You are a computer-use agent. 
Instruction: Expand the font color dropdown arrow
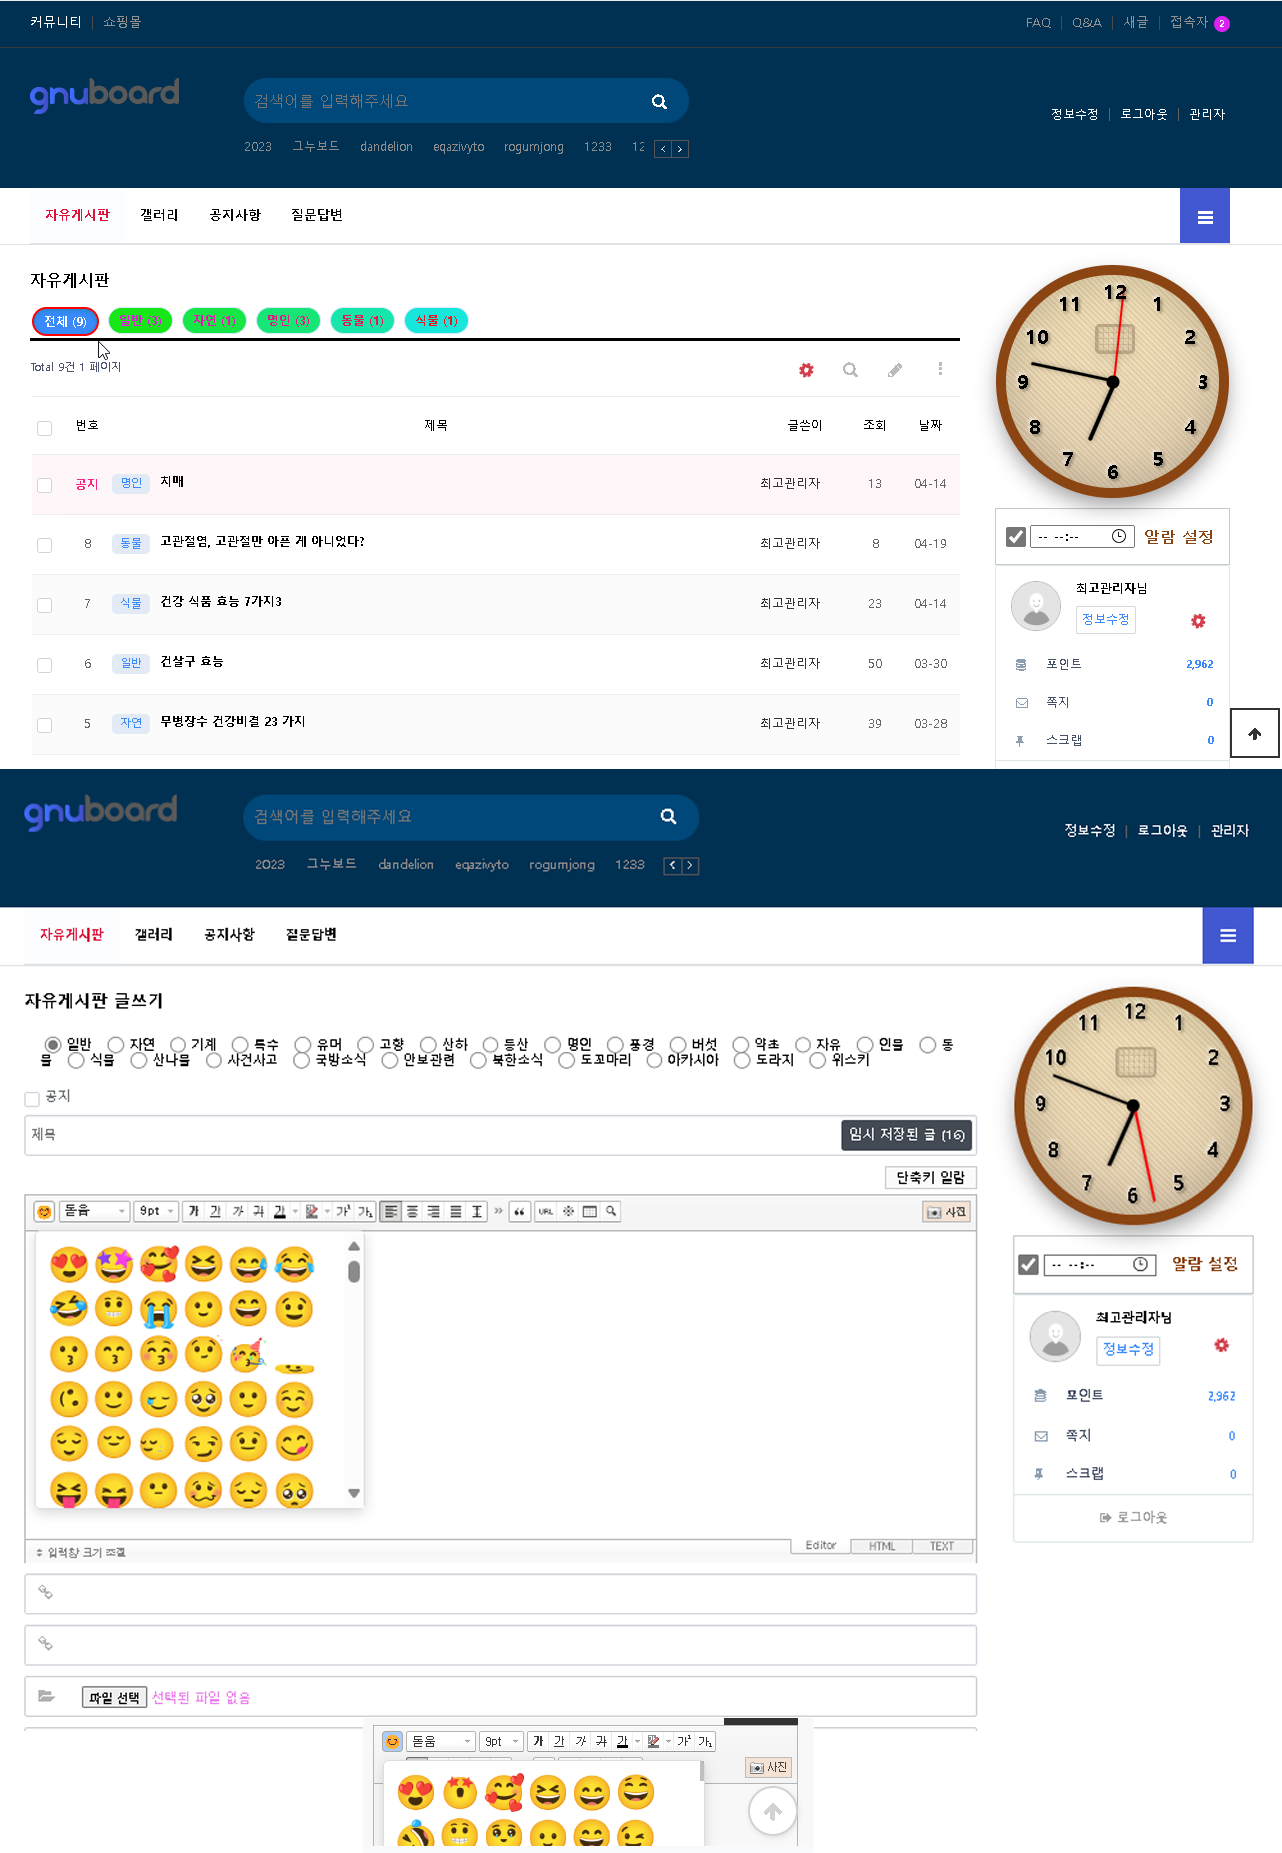[296, 1212]
